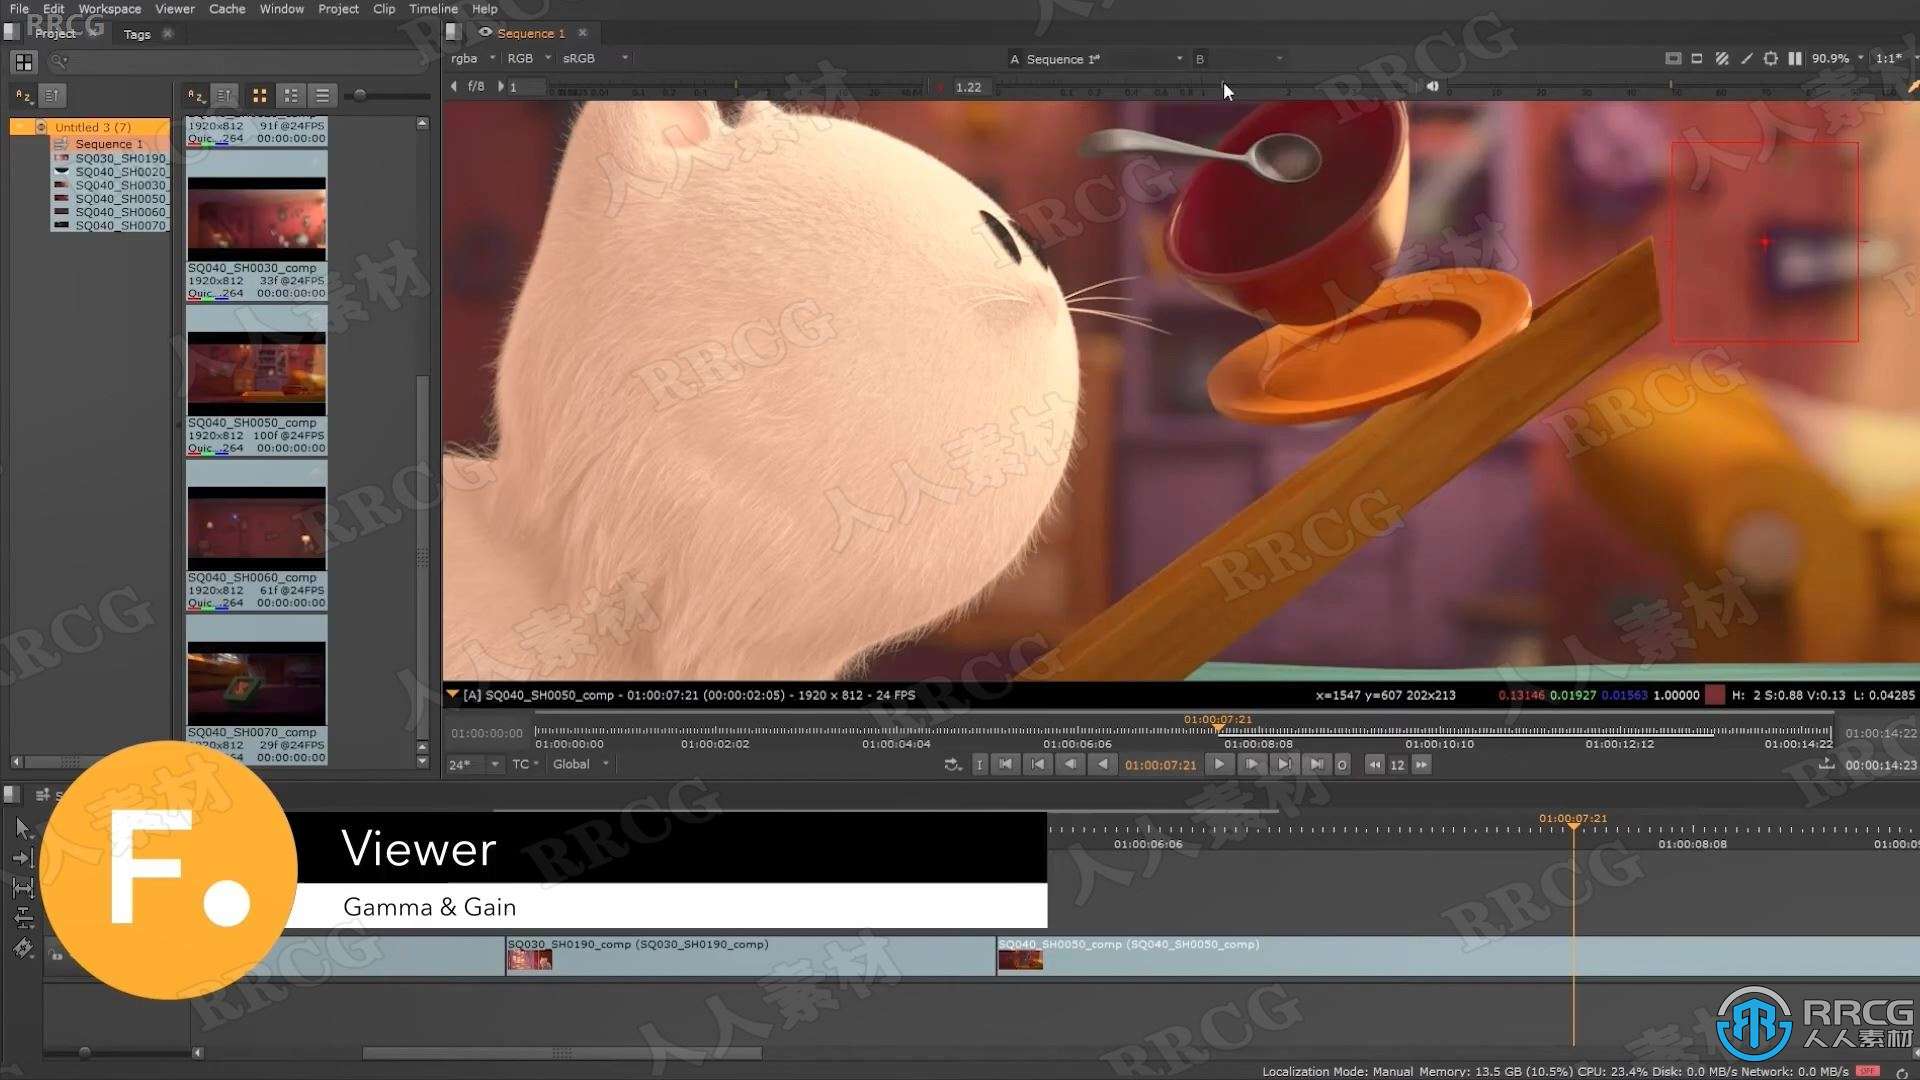Toggle the gain f/8 button

coord(476,87)
